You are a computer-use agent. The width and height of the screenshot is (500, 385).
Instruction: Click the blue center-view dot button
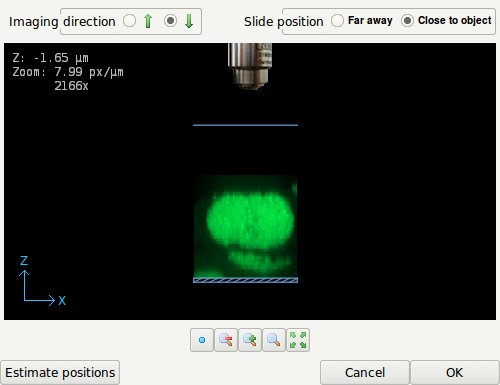(202, 340)
